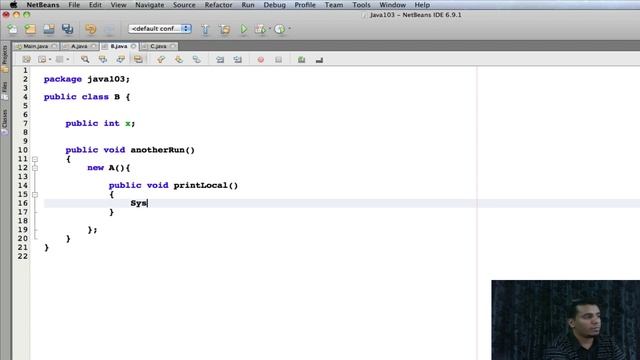The image size is (640, 360).
Task: Click the Profile Project icon
Action: pyautogui.click(x=280, y=29)
